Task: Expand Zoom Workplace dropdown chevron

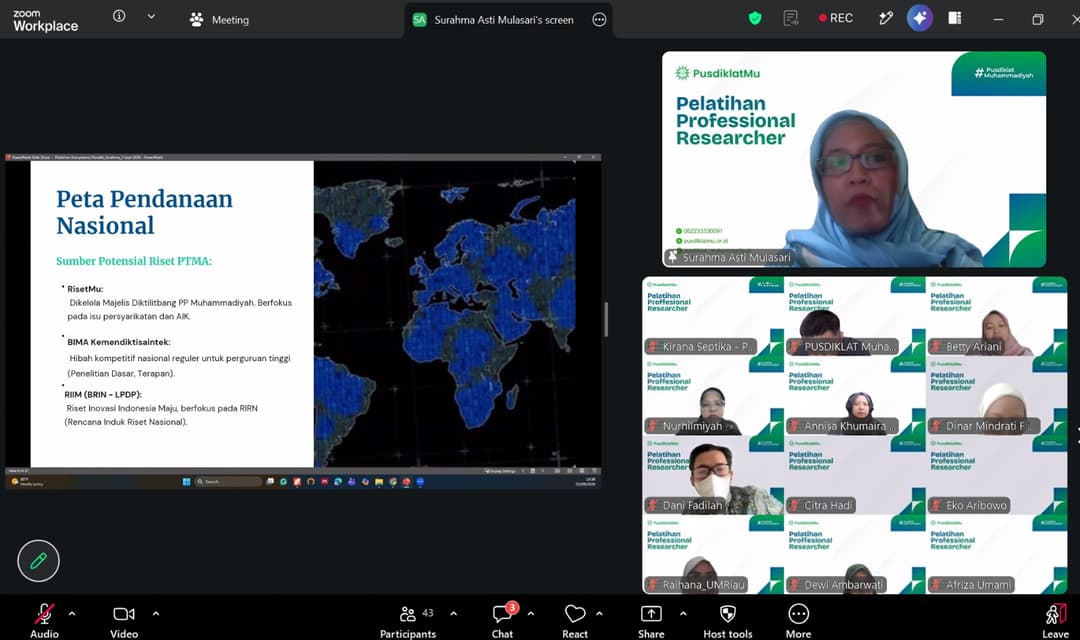Action: point(151,17)
